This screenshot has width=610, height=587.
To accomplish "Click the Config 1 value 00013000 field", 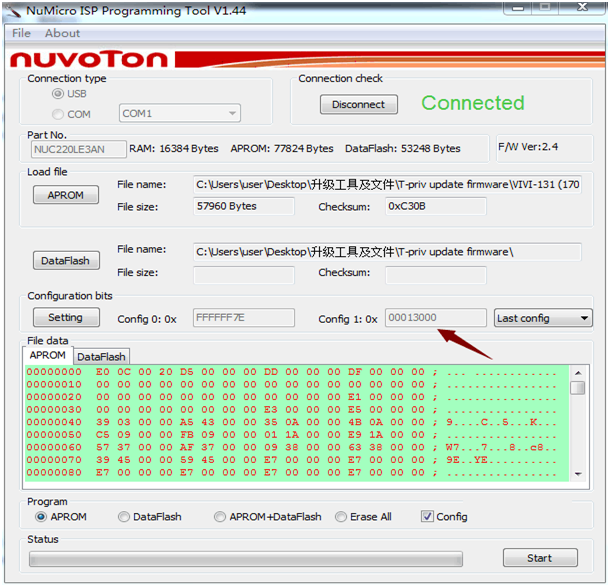I will click(436, 318).
